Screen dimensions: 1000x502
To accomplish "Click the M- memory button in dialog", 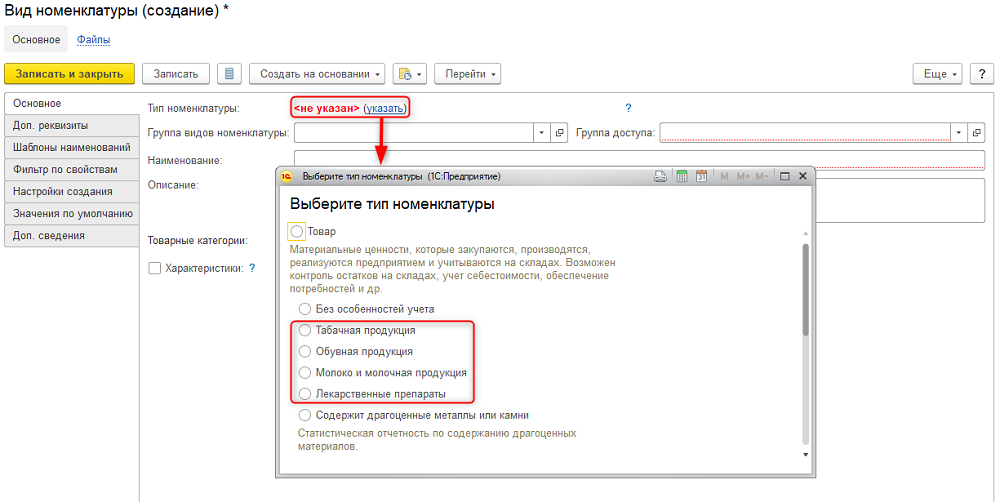I will tap(761, 177).
